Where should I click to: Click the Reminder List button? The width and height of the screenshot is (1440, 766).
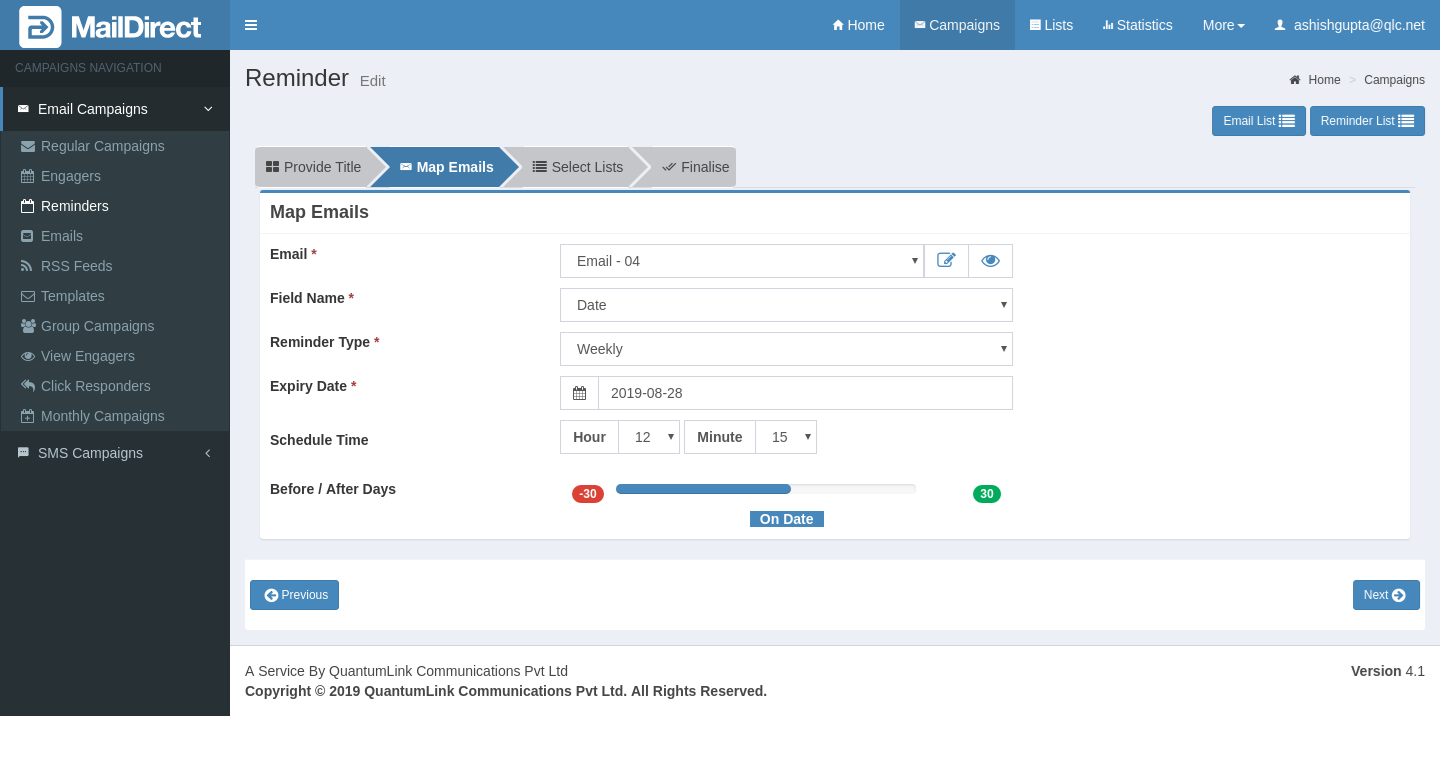(1366, 121)
